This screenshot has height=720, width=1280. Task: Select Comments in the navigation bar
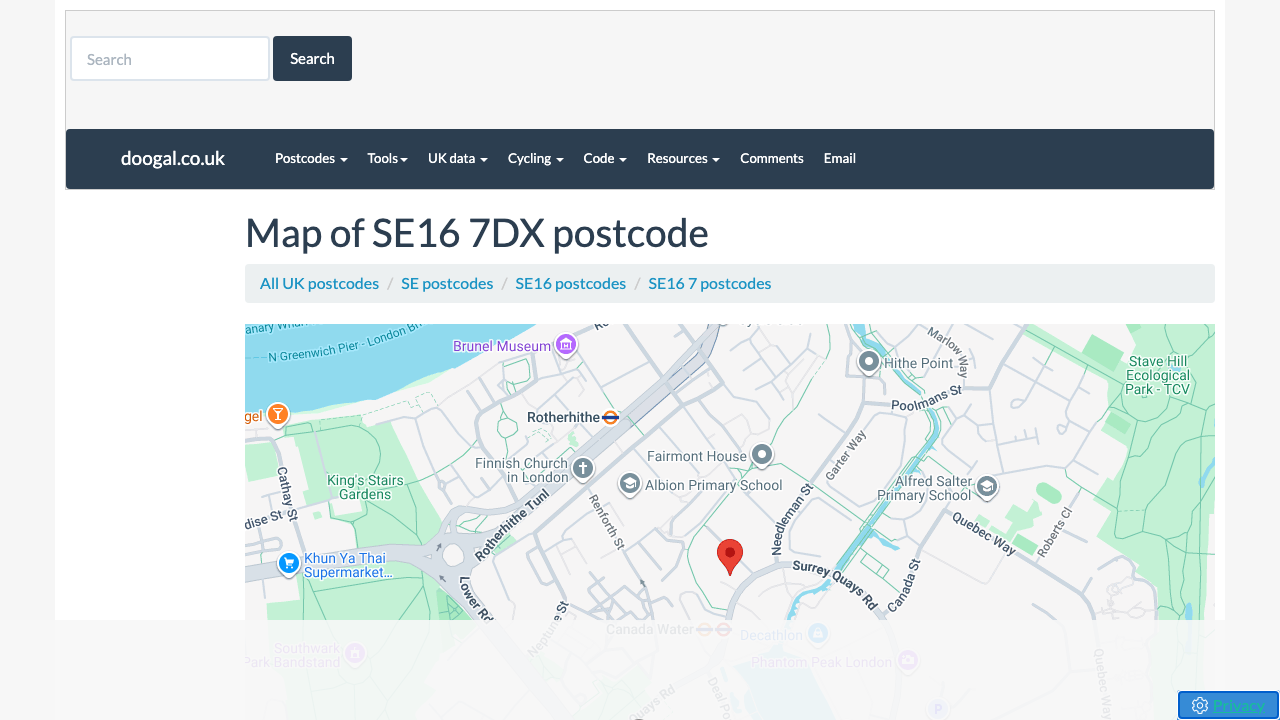(771, 158)
